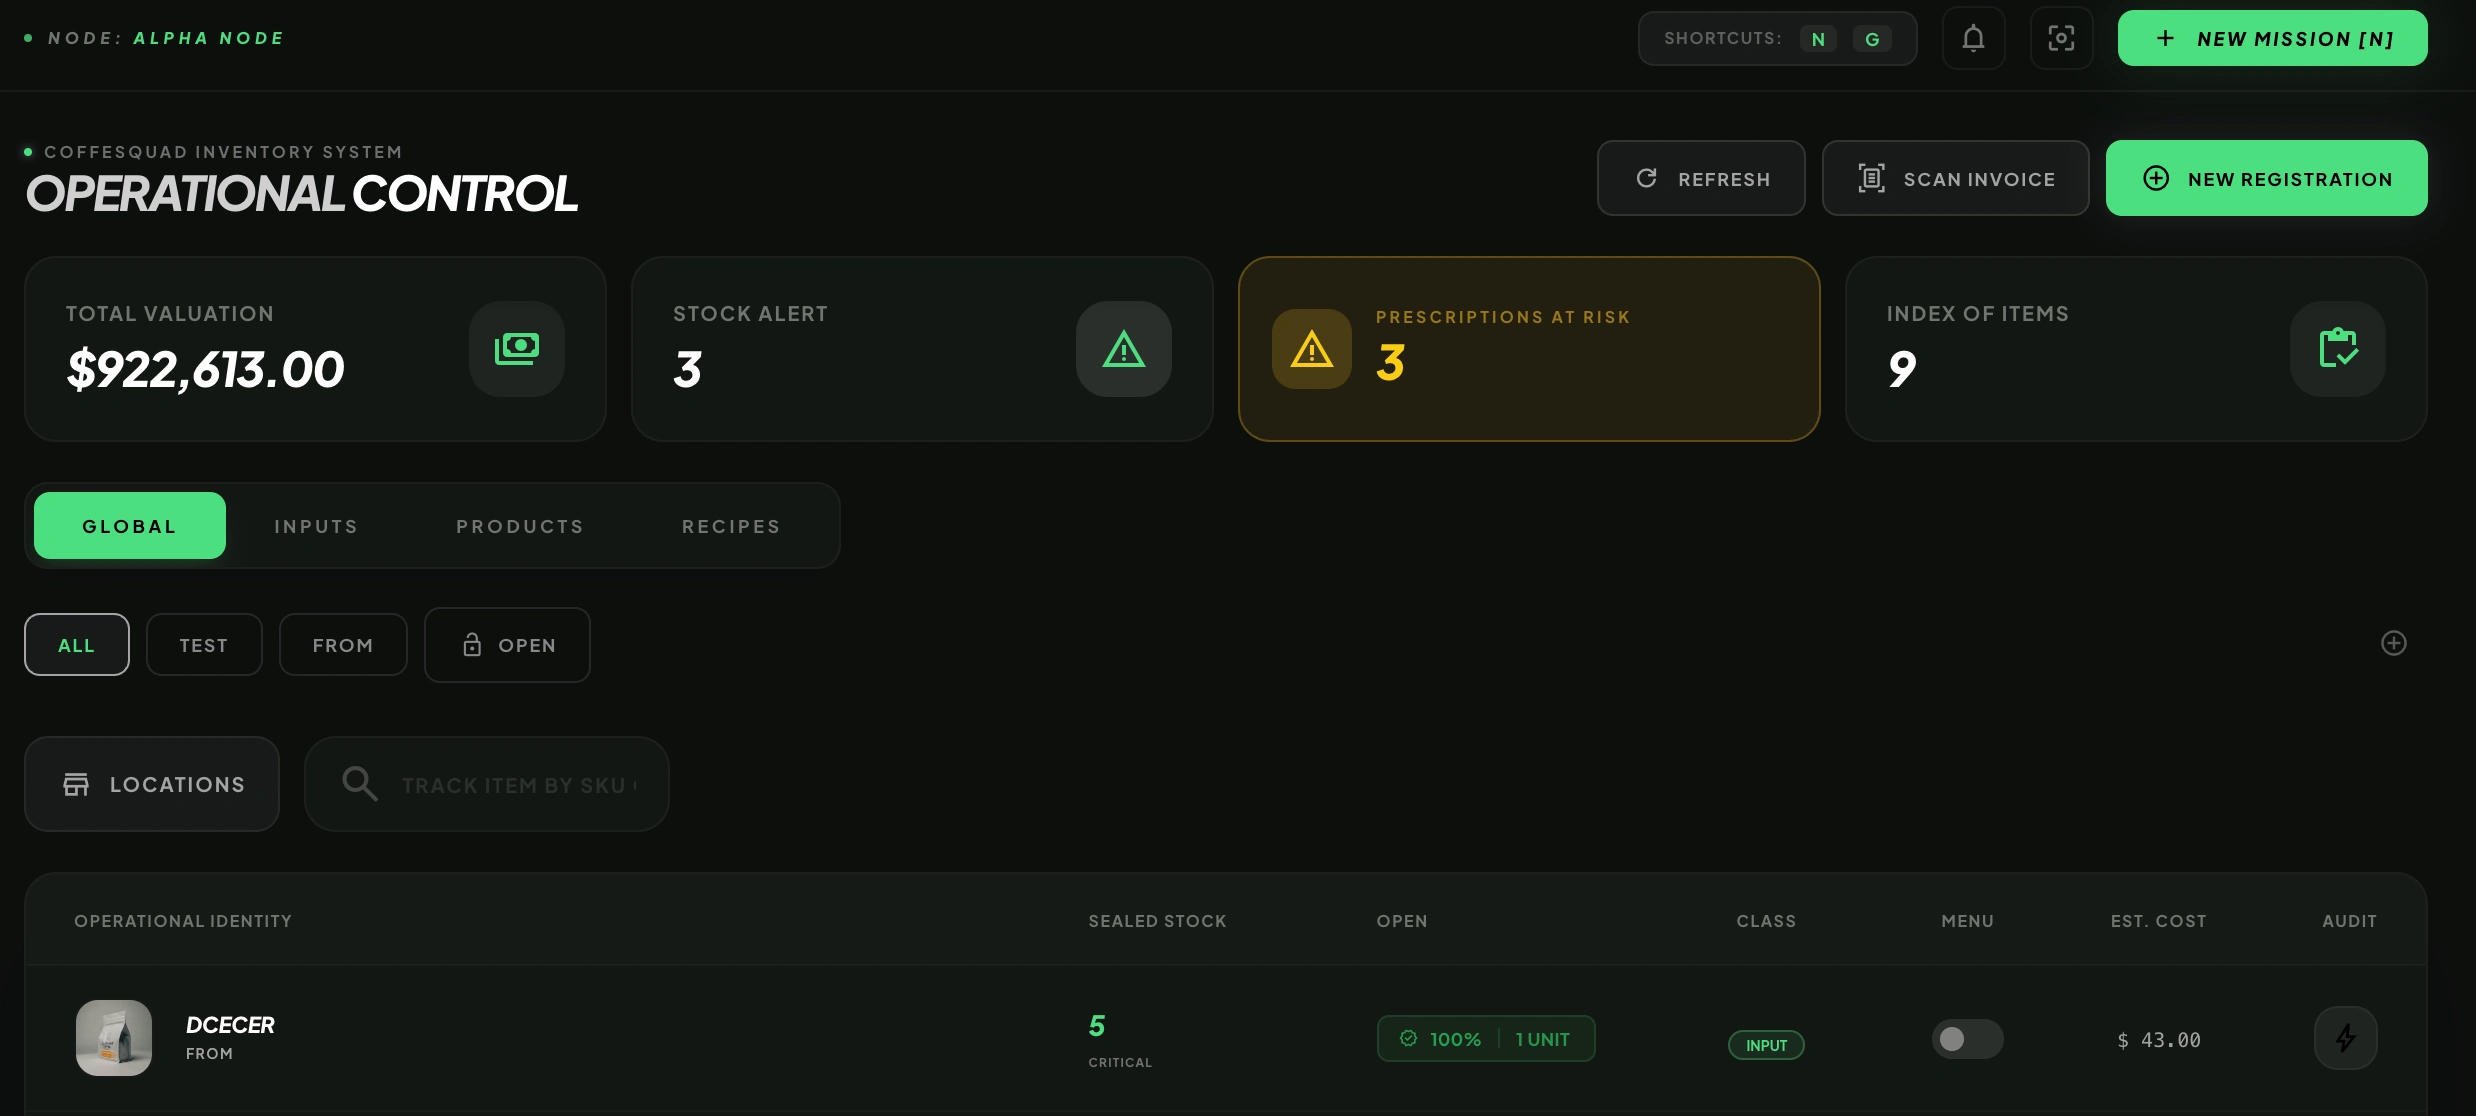Switch to the Recipes tab

[731, 526]
